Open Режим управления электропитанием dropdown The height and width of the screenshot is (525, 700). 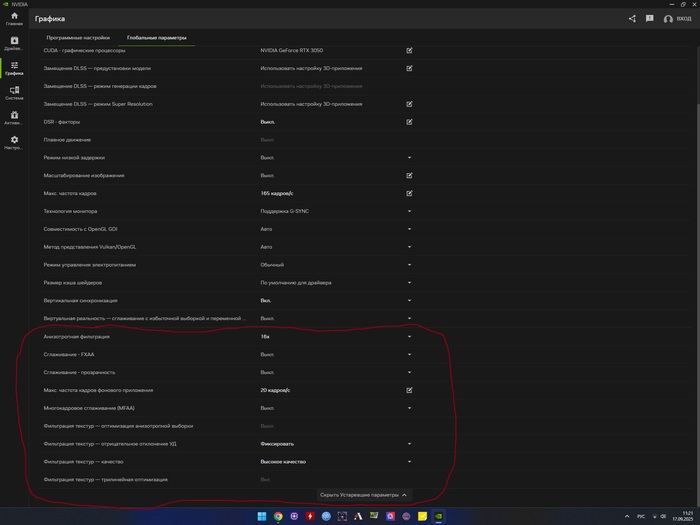pyautogui.click(x=409, y=265)
